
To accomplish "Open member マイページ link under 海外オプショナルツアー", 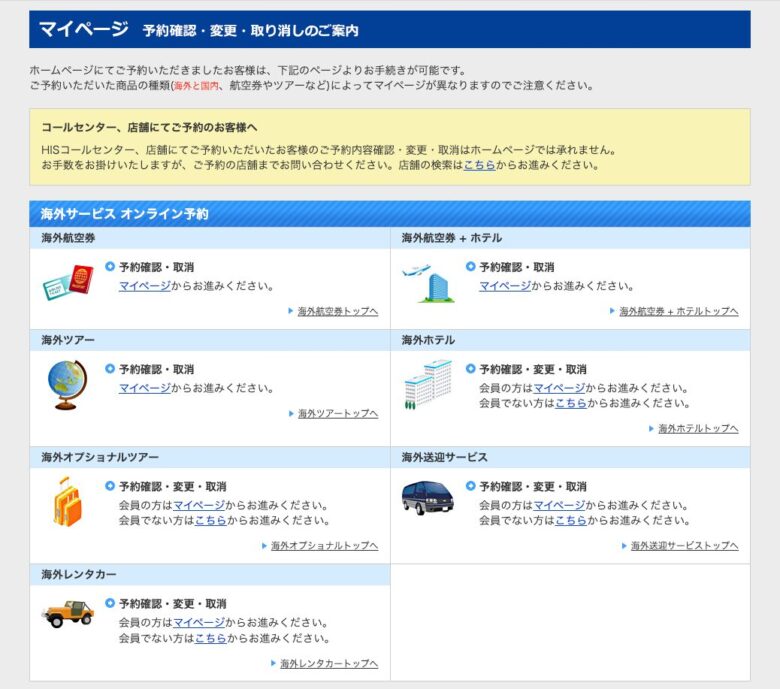I will [x=199, y=505].
